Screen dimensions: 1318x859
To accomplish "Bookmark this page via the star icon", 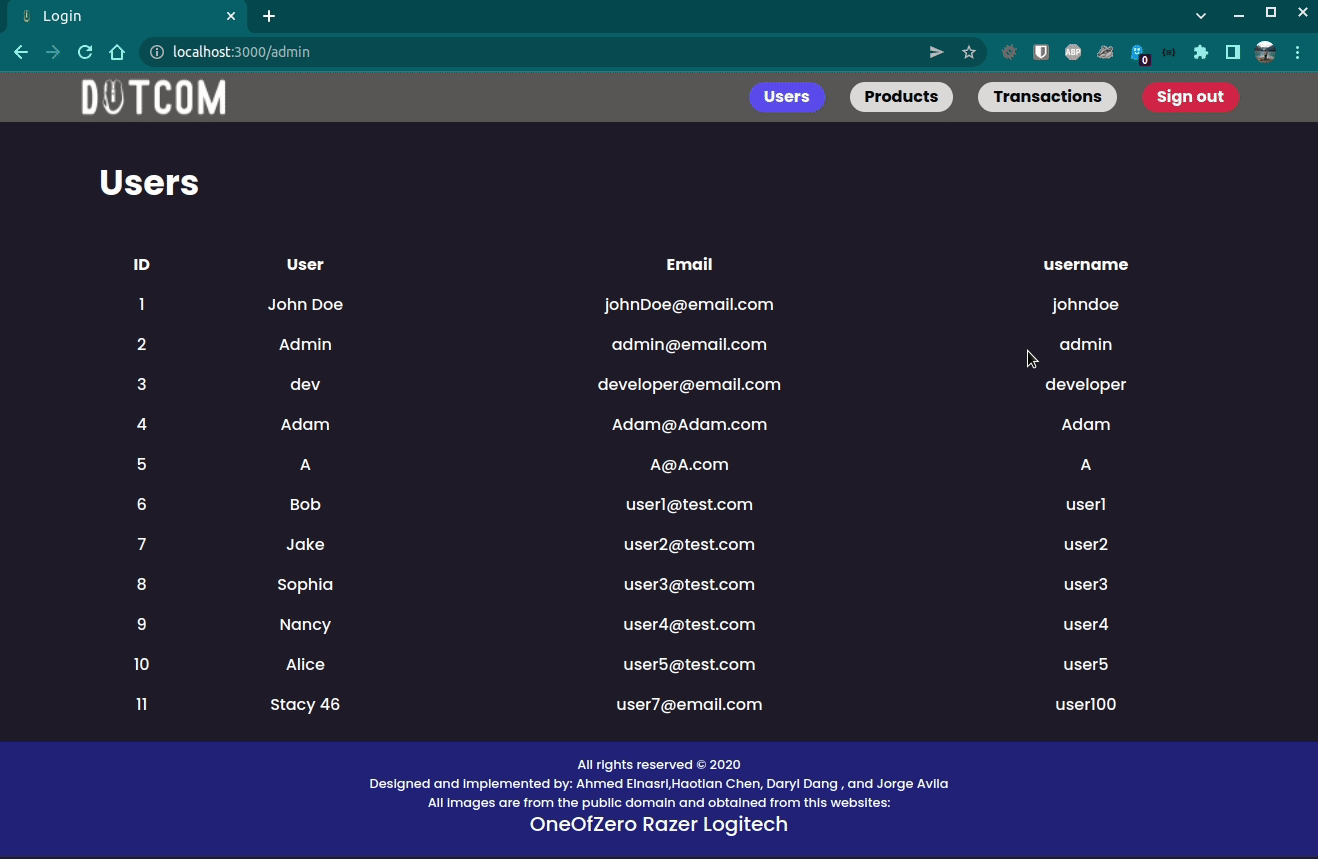I will pos(969,51).
